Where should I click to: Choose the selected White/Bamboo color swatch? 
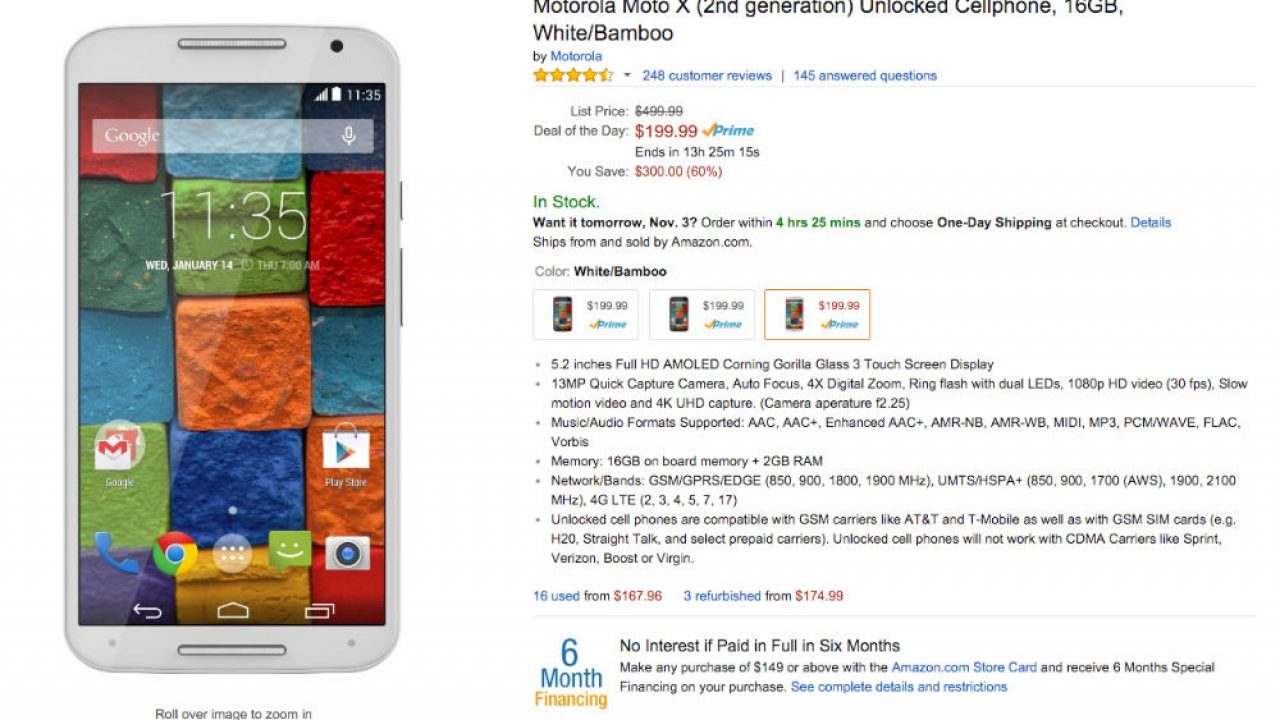(817, 315)
